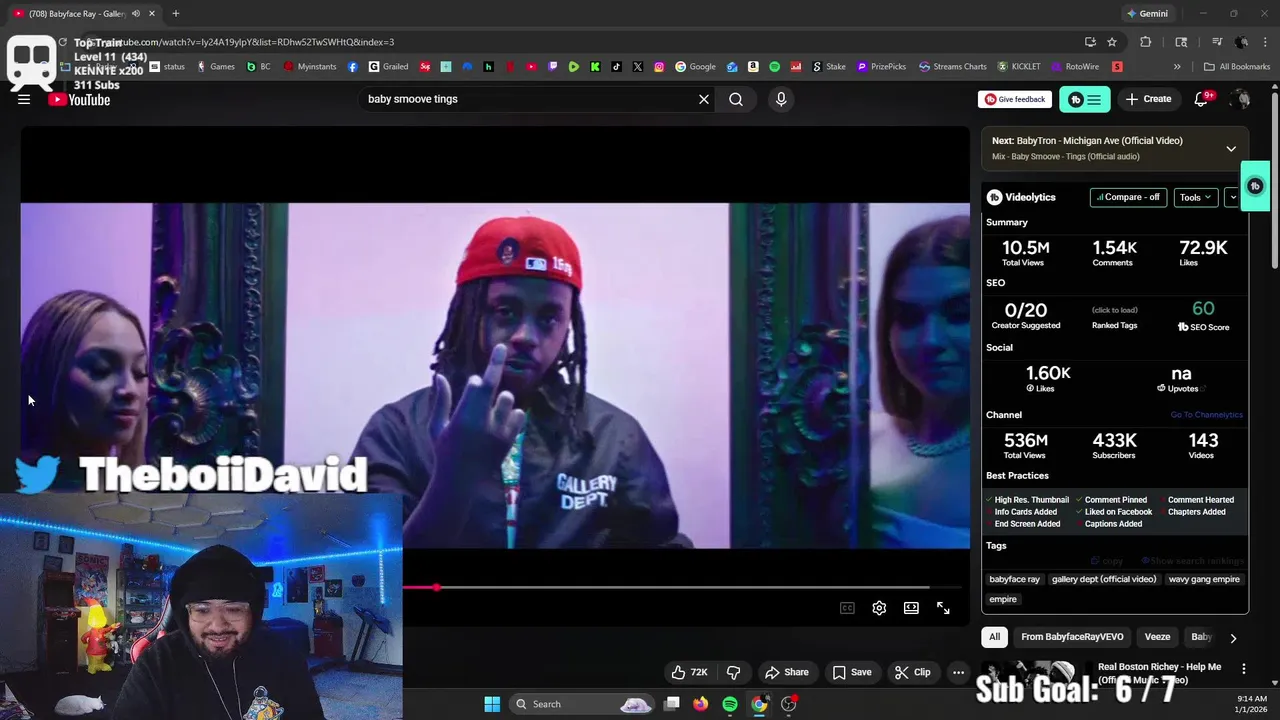This screenshot has height=720, width=1280.
Task: Follow the Go To Channelytics link
Action: [1206, 415]
